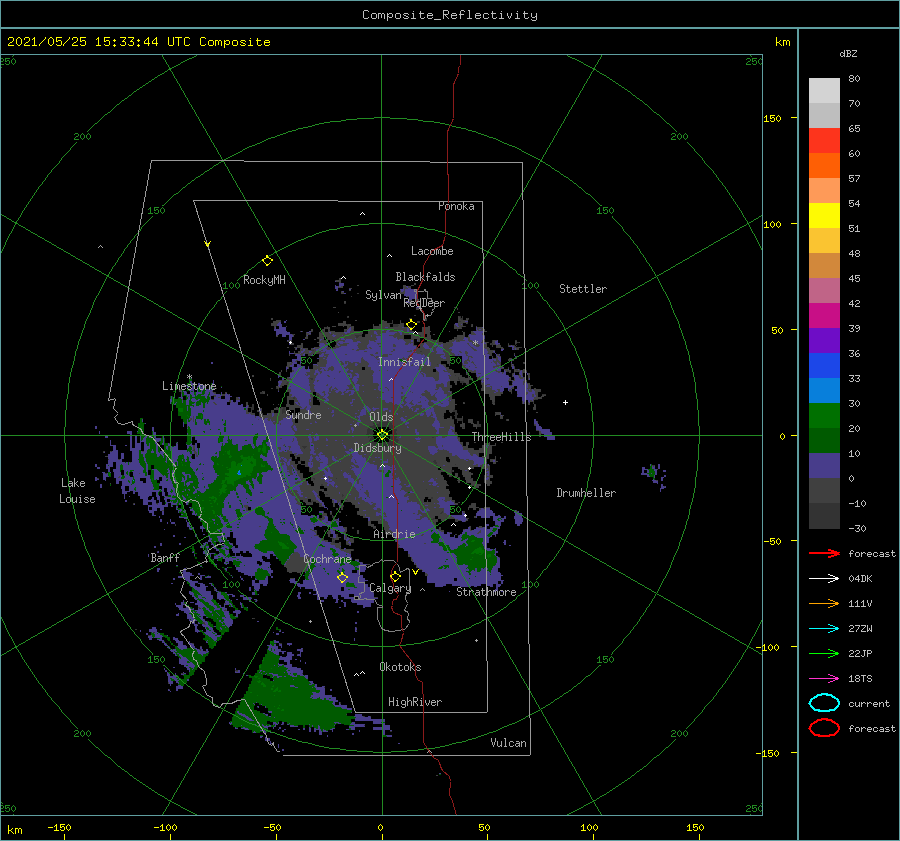Image resolution: width=900 pixels, height=841 pixels.
Task: Click the Lake Louise label
Action: click(77, 491)
